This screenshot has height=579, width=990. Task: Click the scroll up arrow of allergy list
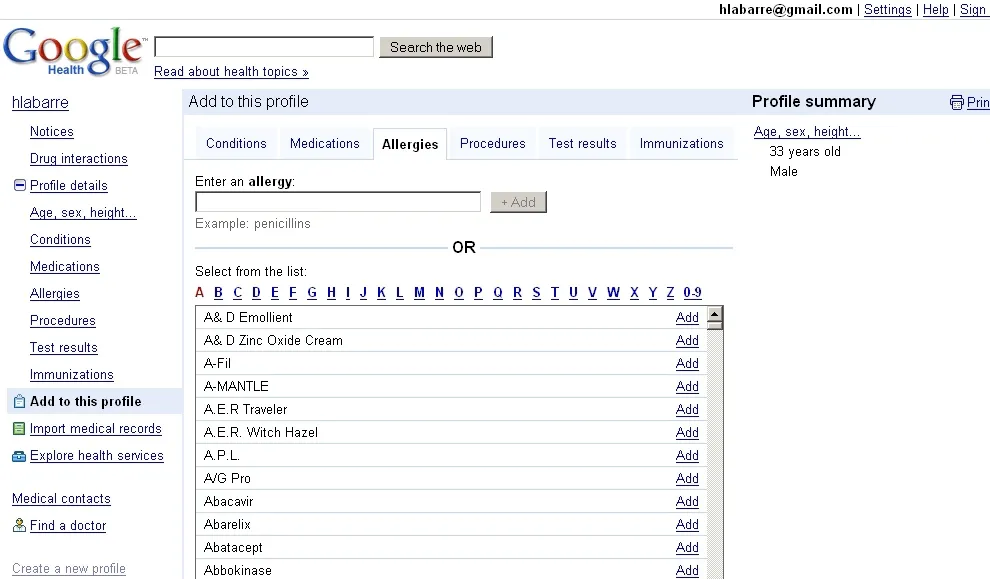click(x=715, y=314)
